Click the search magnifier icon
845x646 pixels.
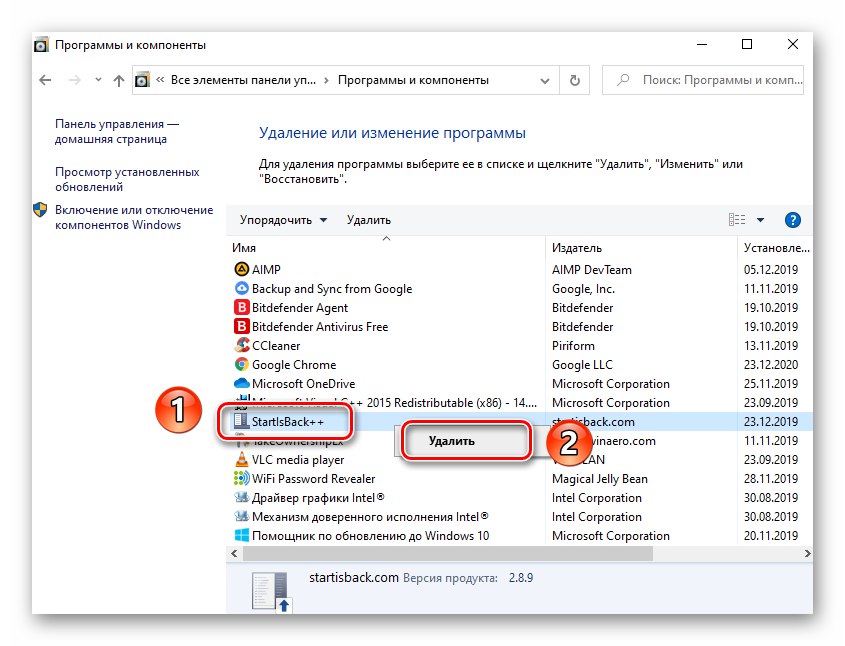(x=622, y=80)
